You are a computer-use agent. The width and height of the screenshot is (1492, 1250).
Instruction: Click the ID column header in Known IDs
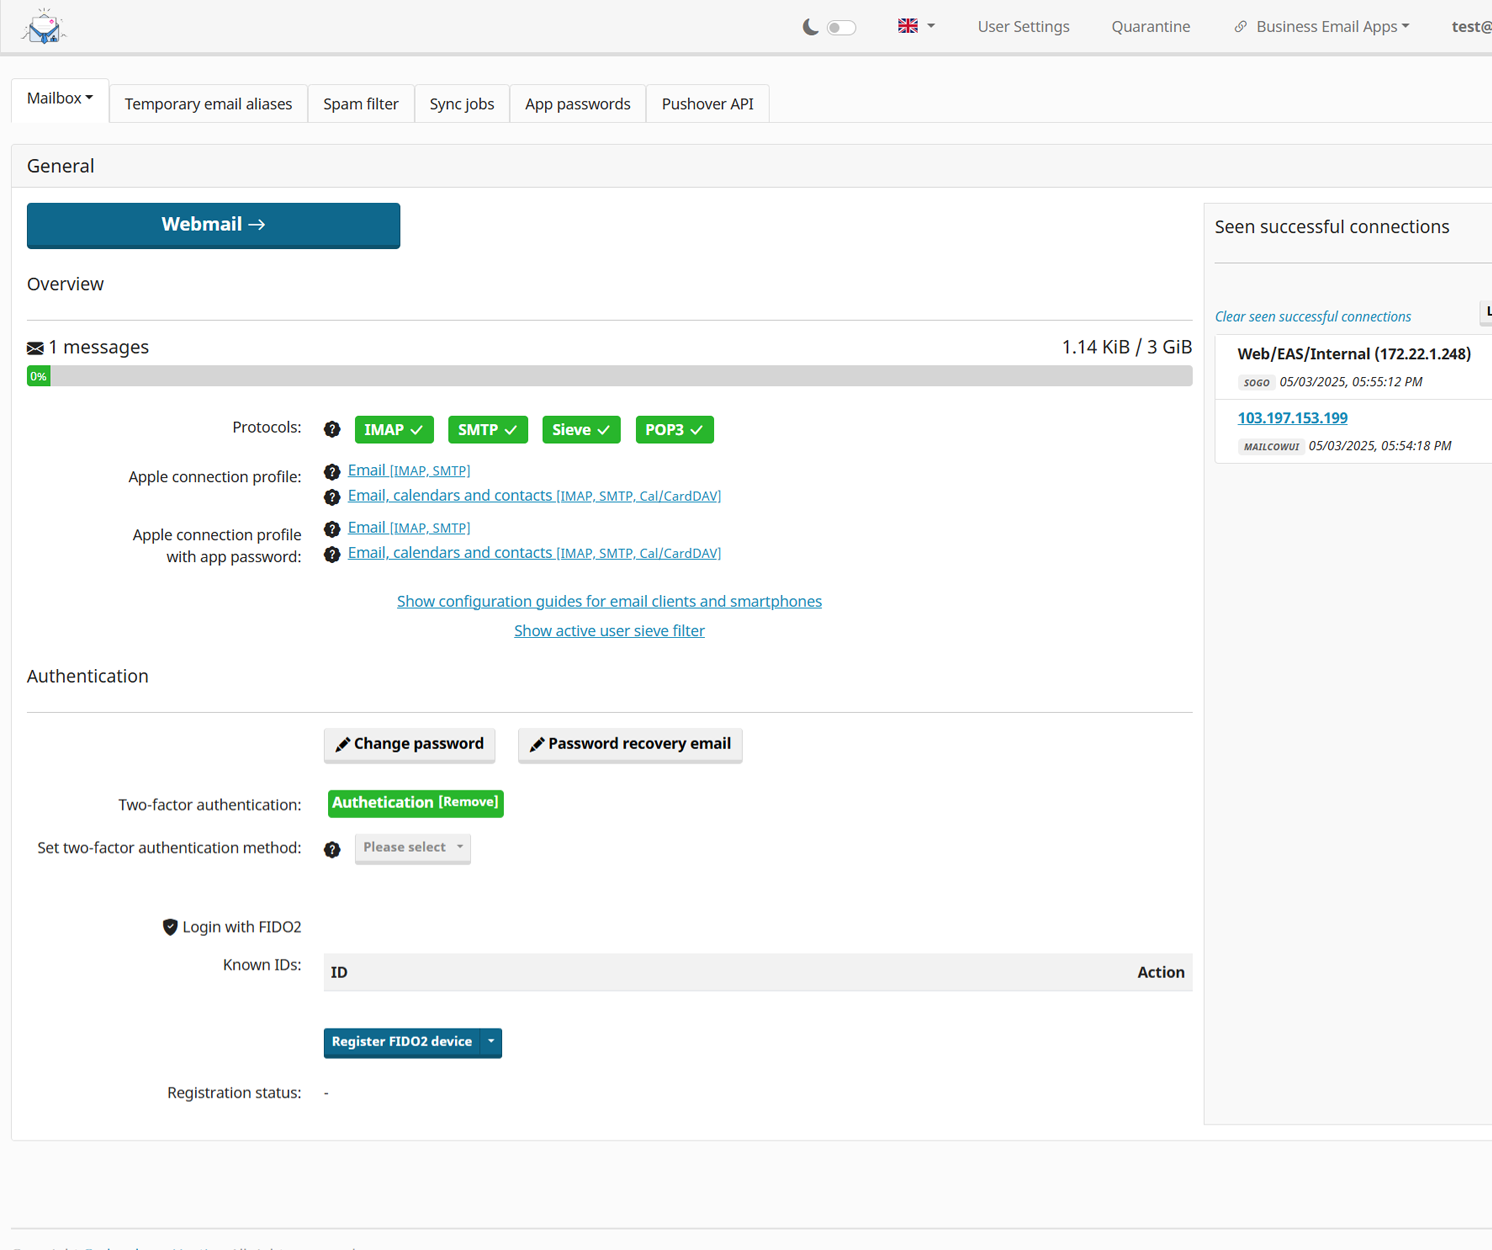pos(339,973)
